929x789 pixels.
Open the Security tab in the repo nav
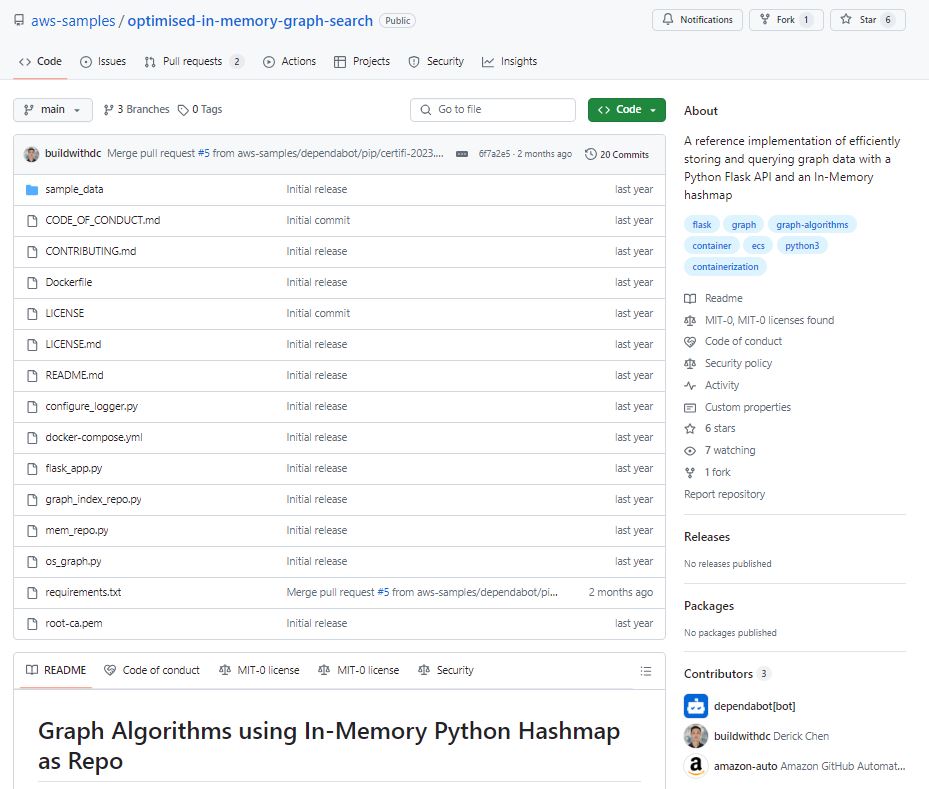coord(436,62)
